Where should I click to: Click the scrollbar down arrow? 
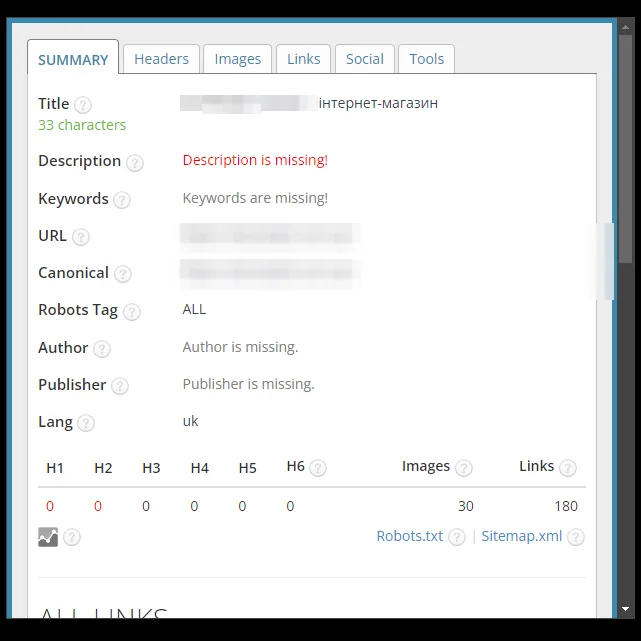[x=625, y=609]
